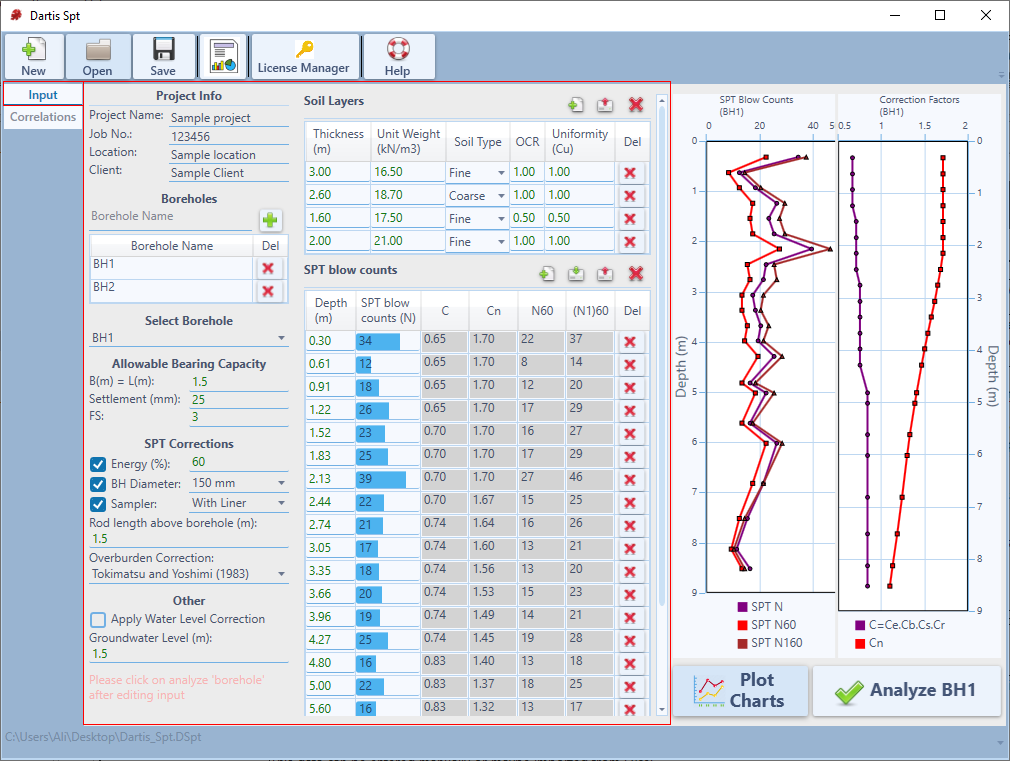This screenshot has width=1010, height=761.
Task: Open soil type dropdown for 3.00 m layer
Action: point(477,173)
